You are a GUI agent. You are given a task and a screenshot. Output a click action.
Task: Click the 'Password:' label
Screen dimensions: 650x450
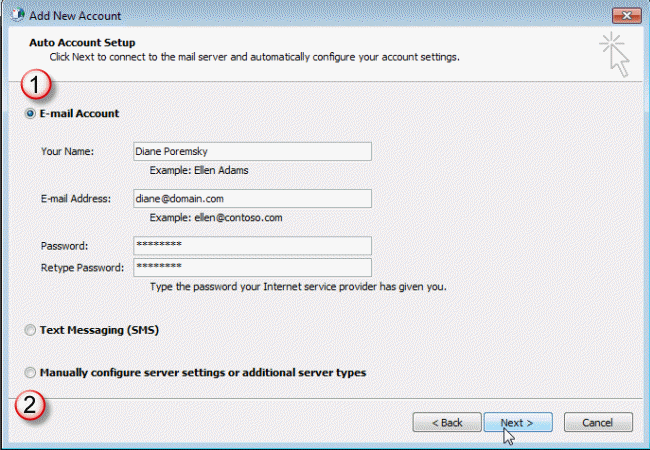coord(64,246)
